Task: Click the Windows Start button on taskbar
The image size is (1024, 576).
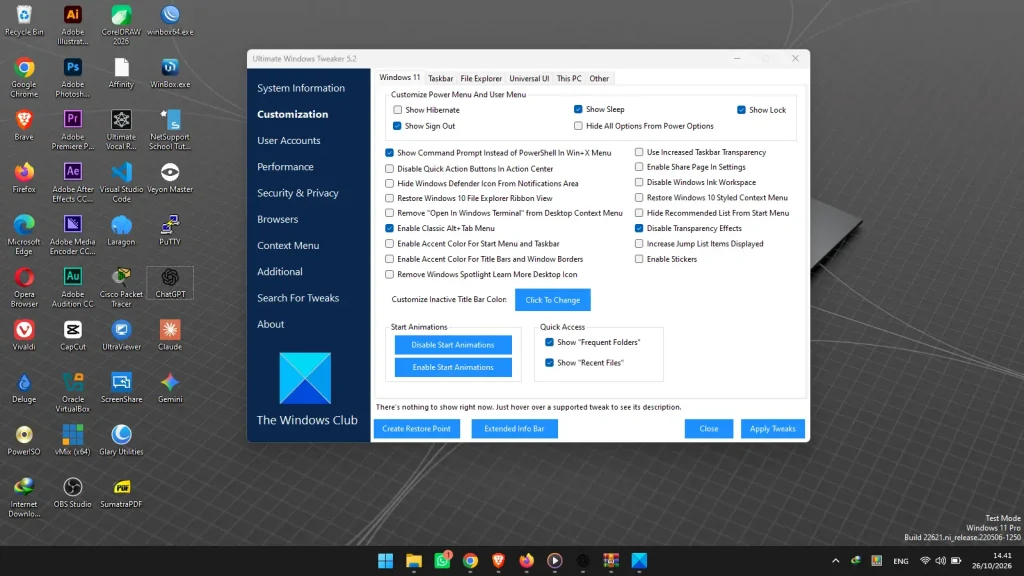Action: (x=385, y=560)
